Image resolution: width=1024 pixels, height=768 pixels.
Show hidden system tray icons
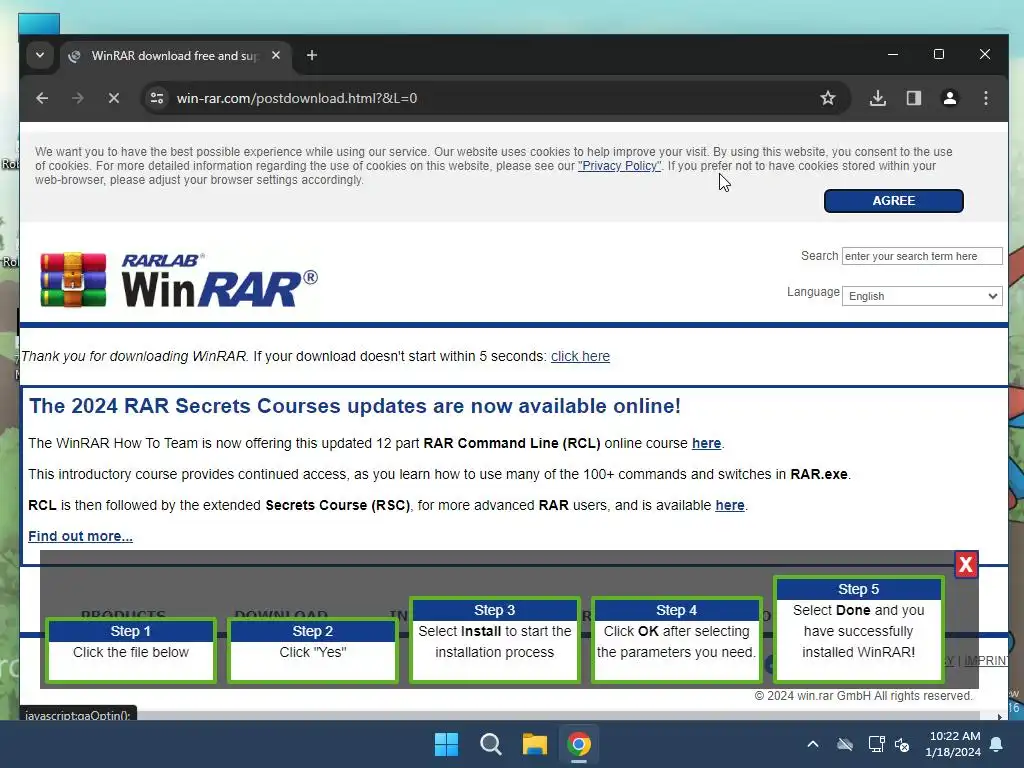(812, 744)
